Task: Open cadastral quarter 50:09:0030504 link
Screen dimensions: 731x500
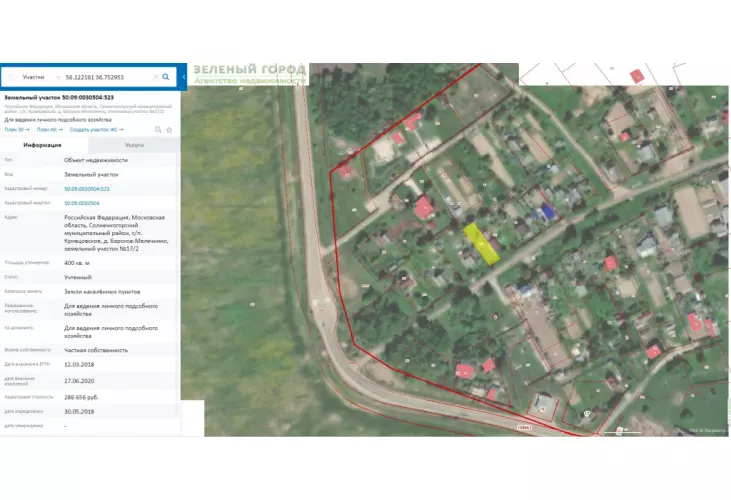Action: tap(82, 202)
